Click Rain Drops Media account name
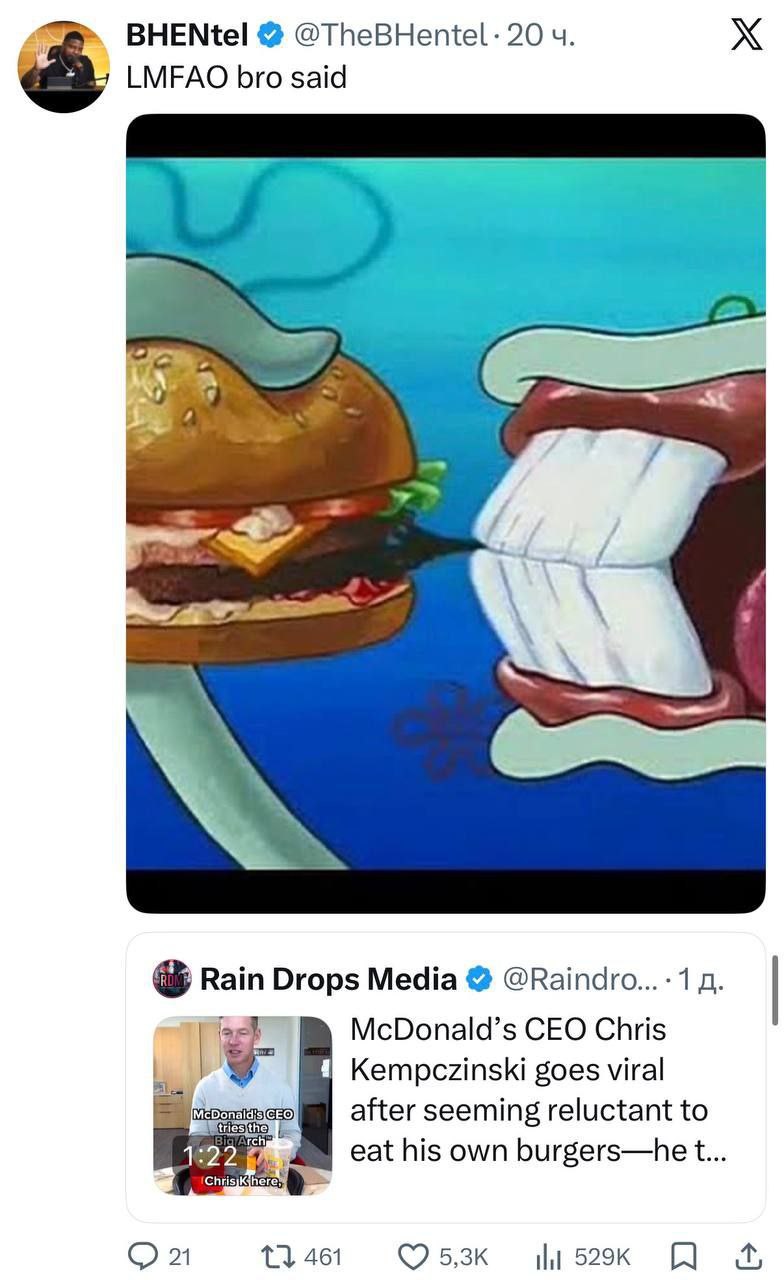 [328, 979]
